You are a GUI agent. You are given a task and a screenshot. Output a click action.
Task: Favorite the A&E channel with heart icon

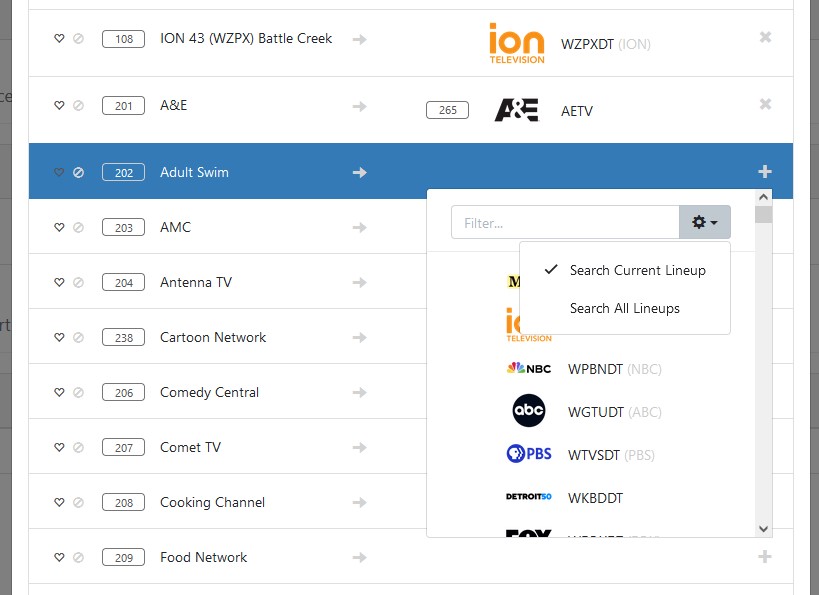click(x=59, y=105)
